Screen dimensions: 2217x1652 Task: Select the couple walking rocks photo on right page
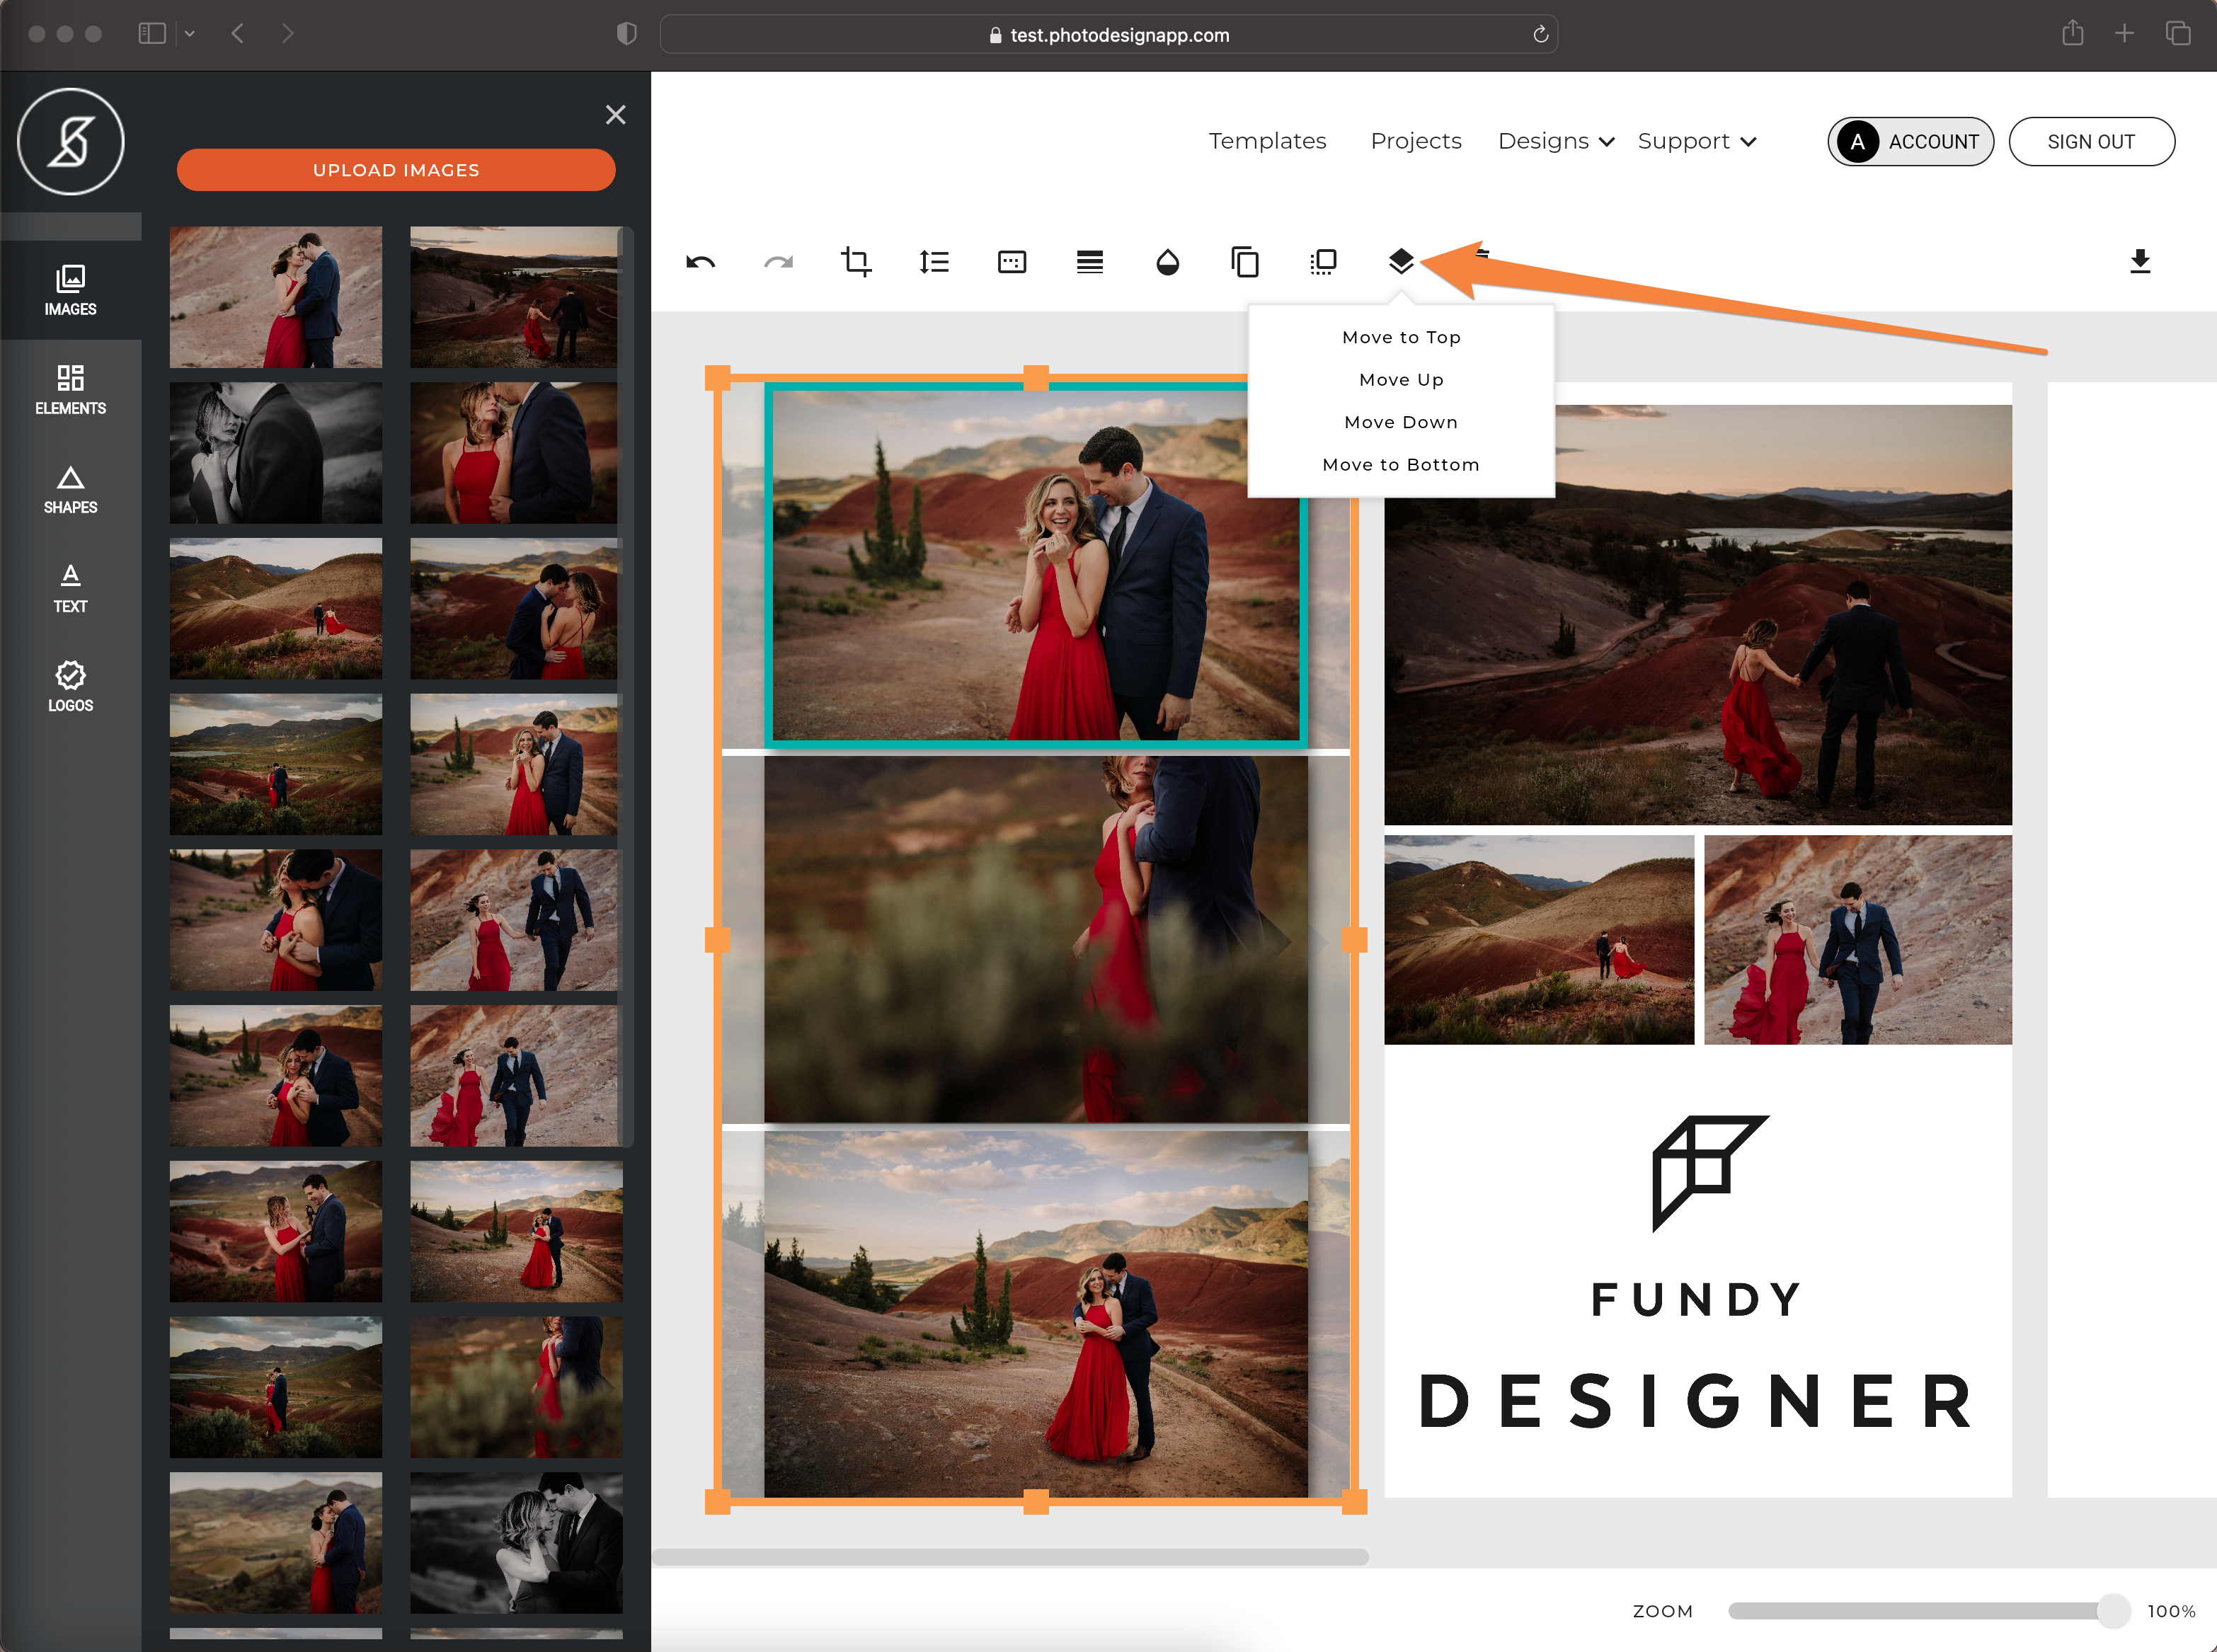coord(1857,940)
